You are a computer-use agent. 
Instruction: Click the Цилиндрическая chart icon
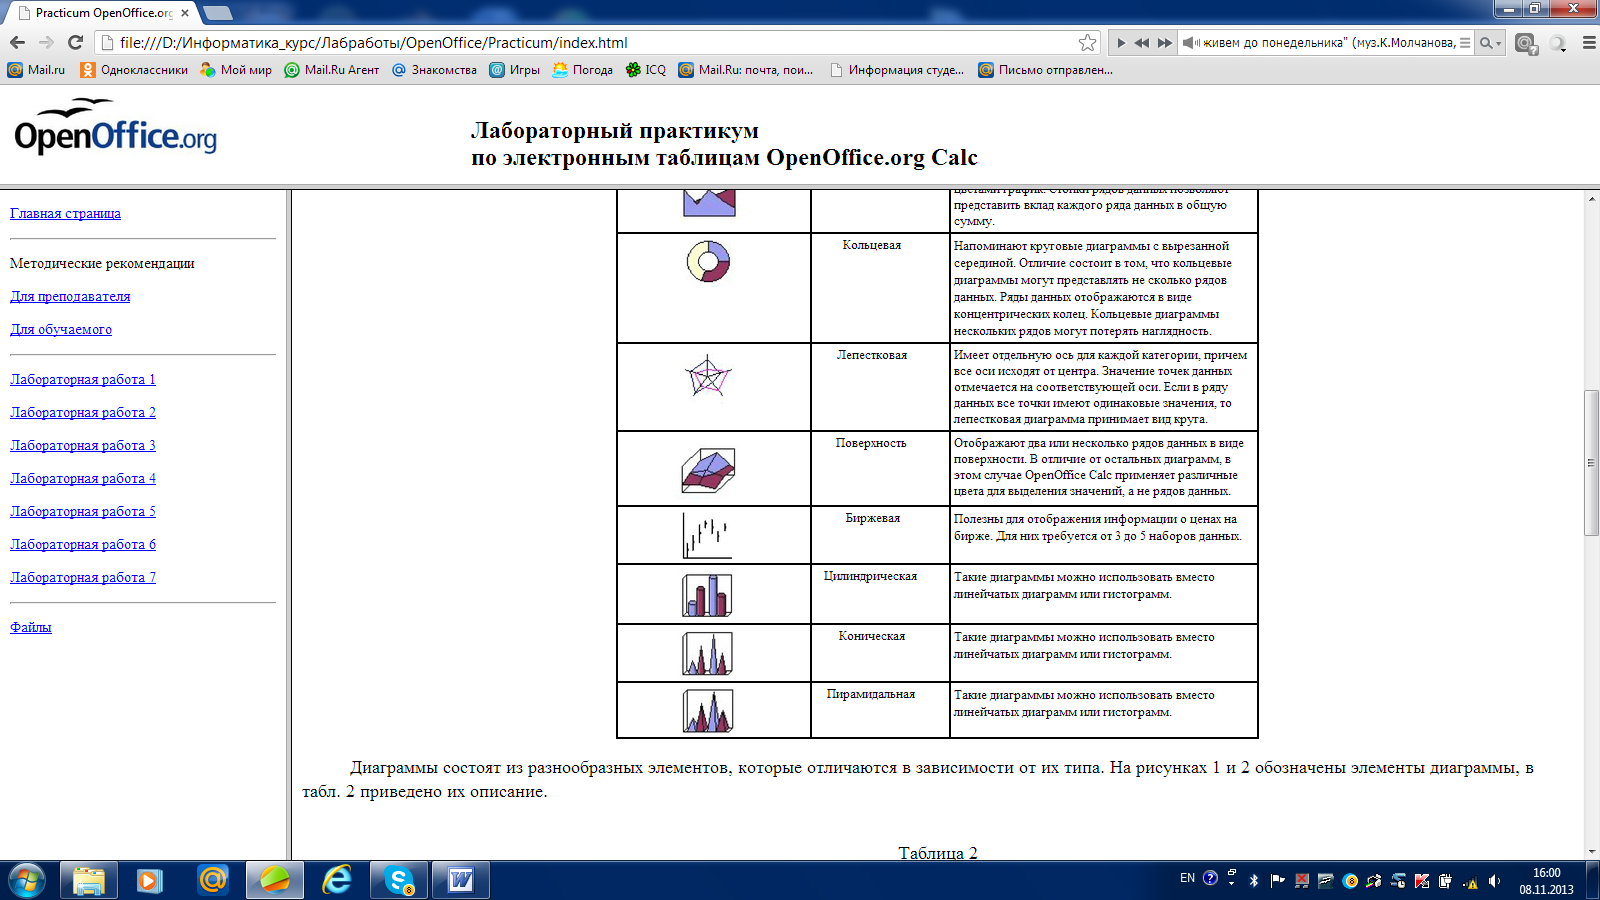coord(707,595)
